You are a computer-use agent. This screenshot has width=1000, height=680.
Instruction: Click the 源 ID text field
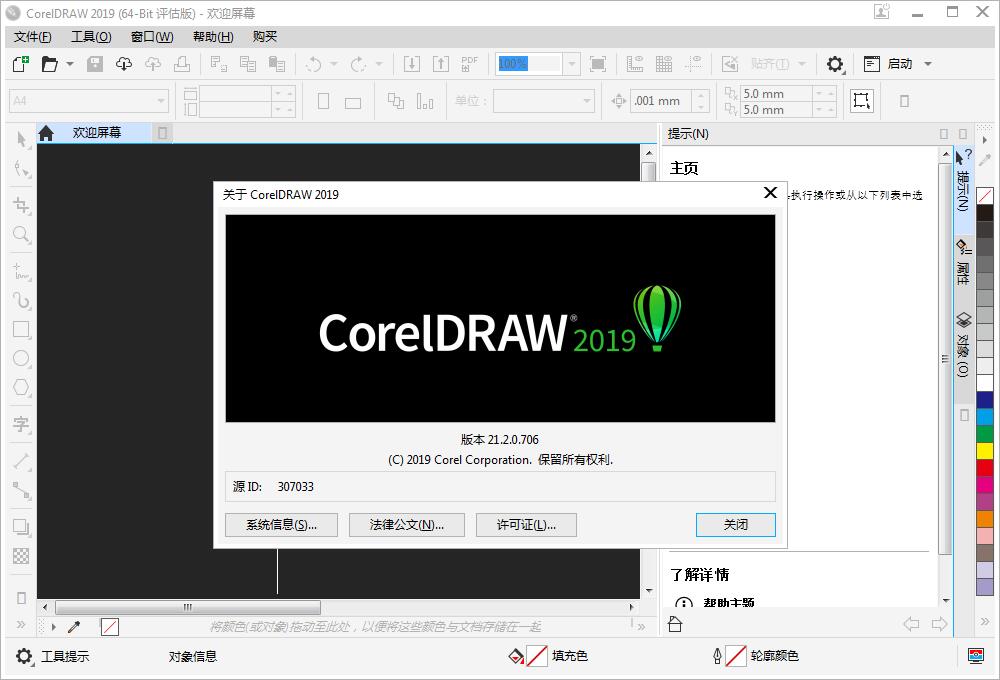pos(500,487)
